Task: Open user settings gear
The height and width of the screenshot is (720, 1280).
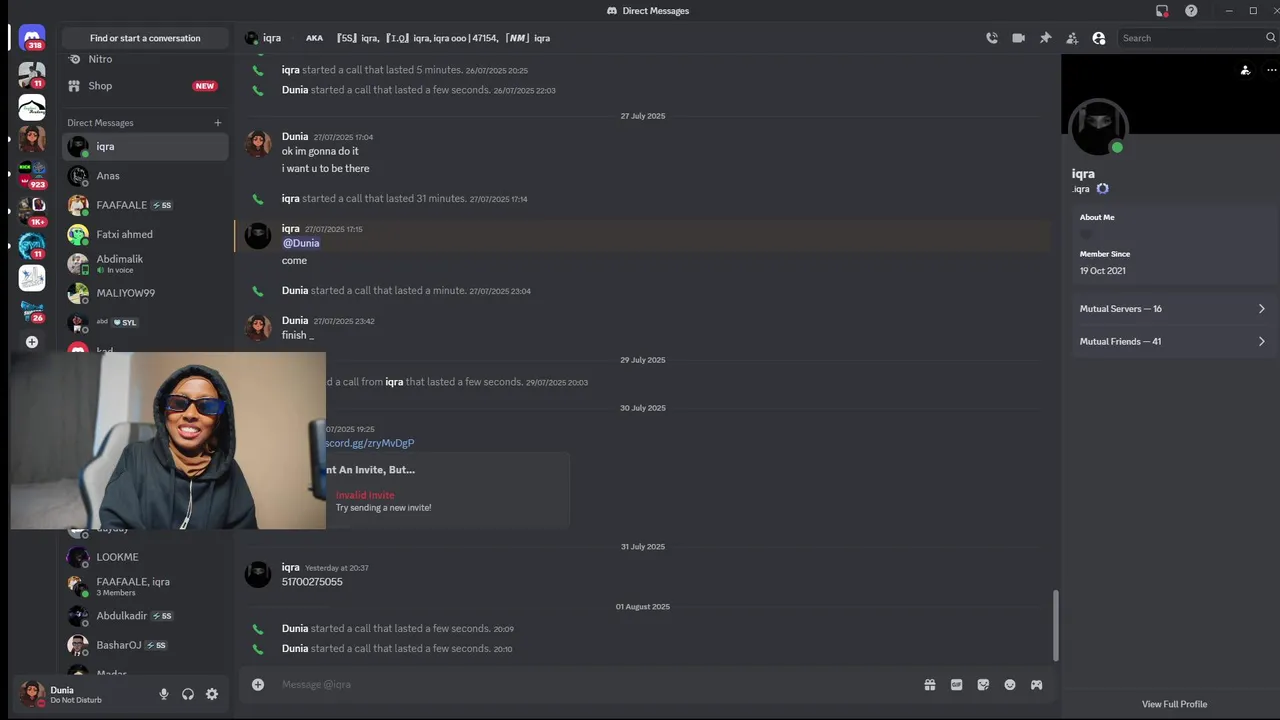Action: [x=212, y=694]
